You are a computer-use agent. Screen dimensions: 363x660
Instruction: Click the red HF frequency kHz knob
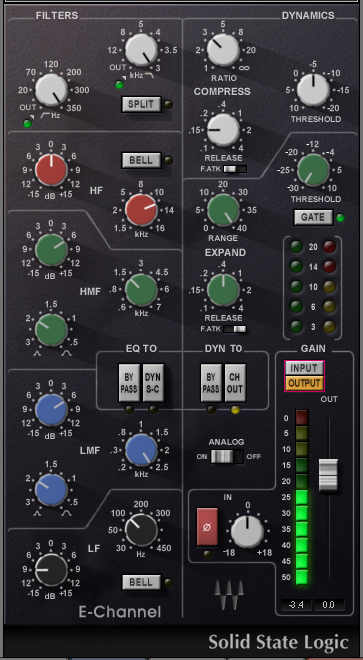141,210
